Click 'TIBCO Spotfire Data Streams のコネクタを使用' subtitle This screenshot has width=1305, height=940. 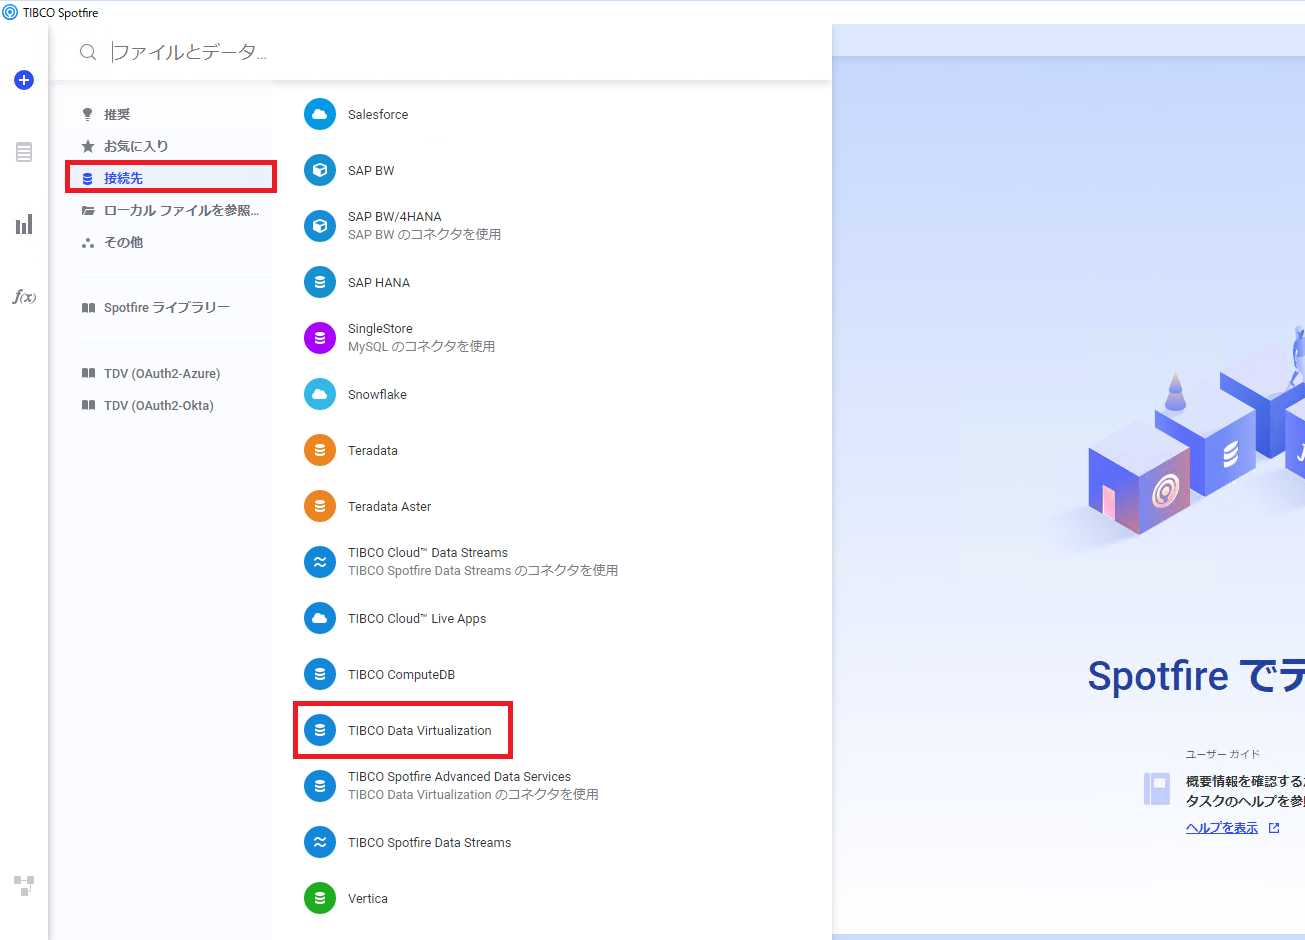pyautogui.click(x=483, y=571)
